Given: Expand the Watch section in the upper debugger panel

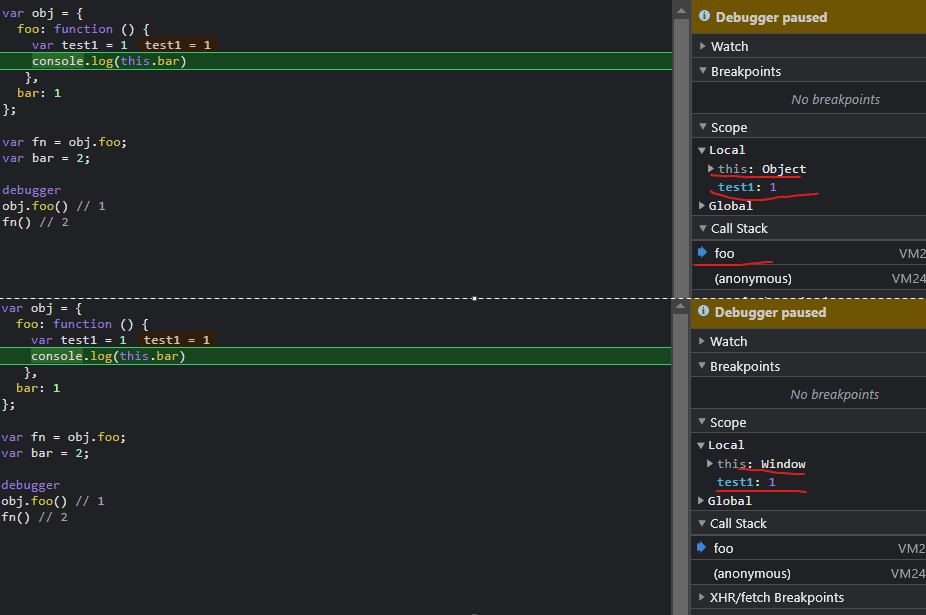Looking at the screenshot, I should [x=702, y=47].
